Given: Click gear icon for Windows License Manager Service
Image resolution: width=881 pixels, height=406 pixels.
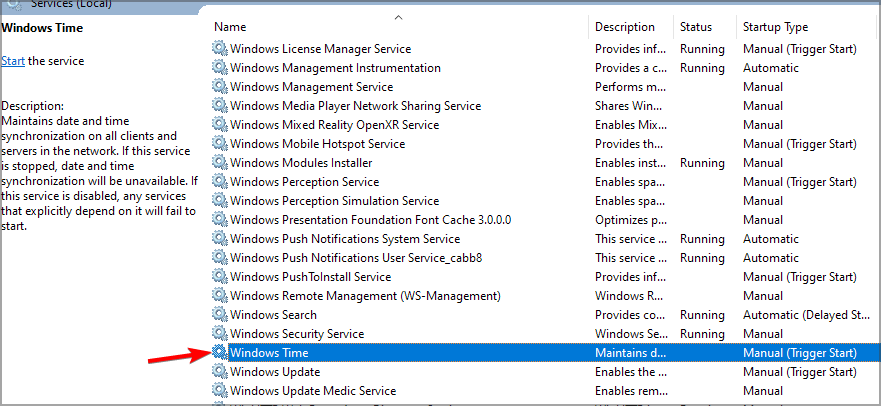Looking at the screenshot, I should [x=219, y=49].
